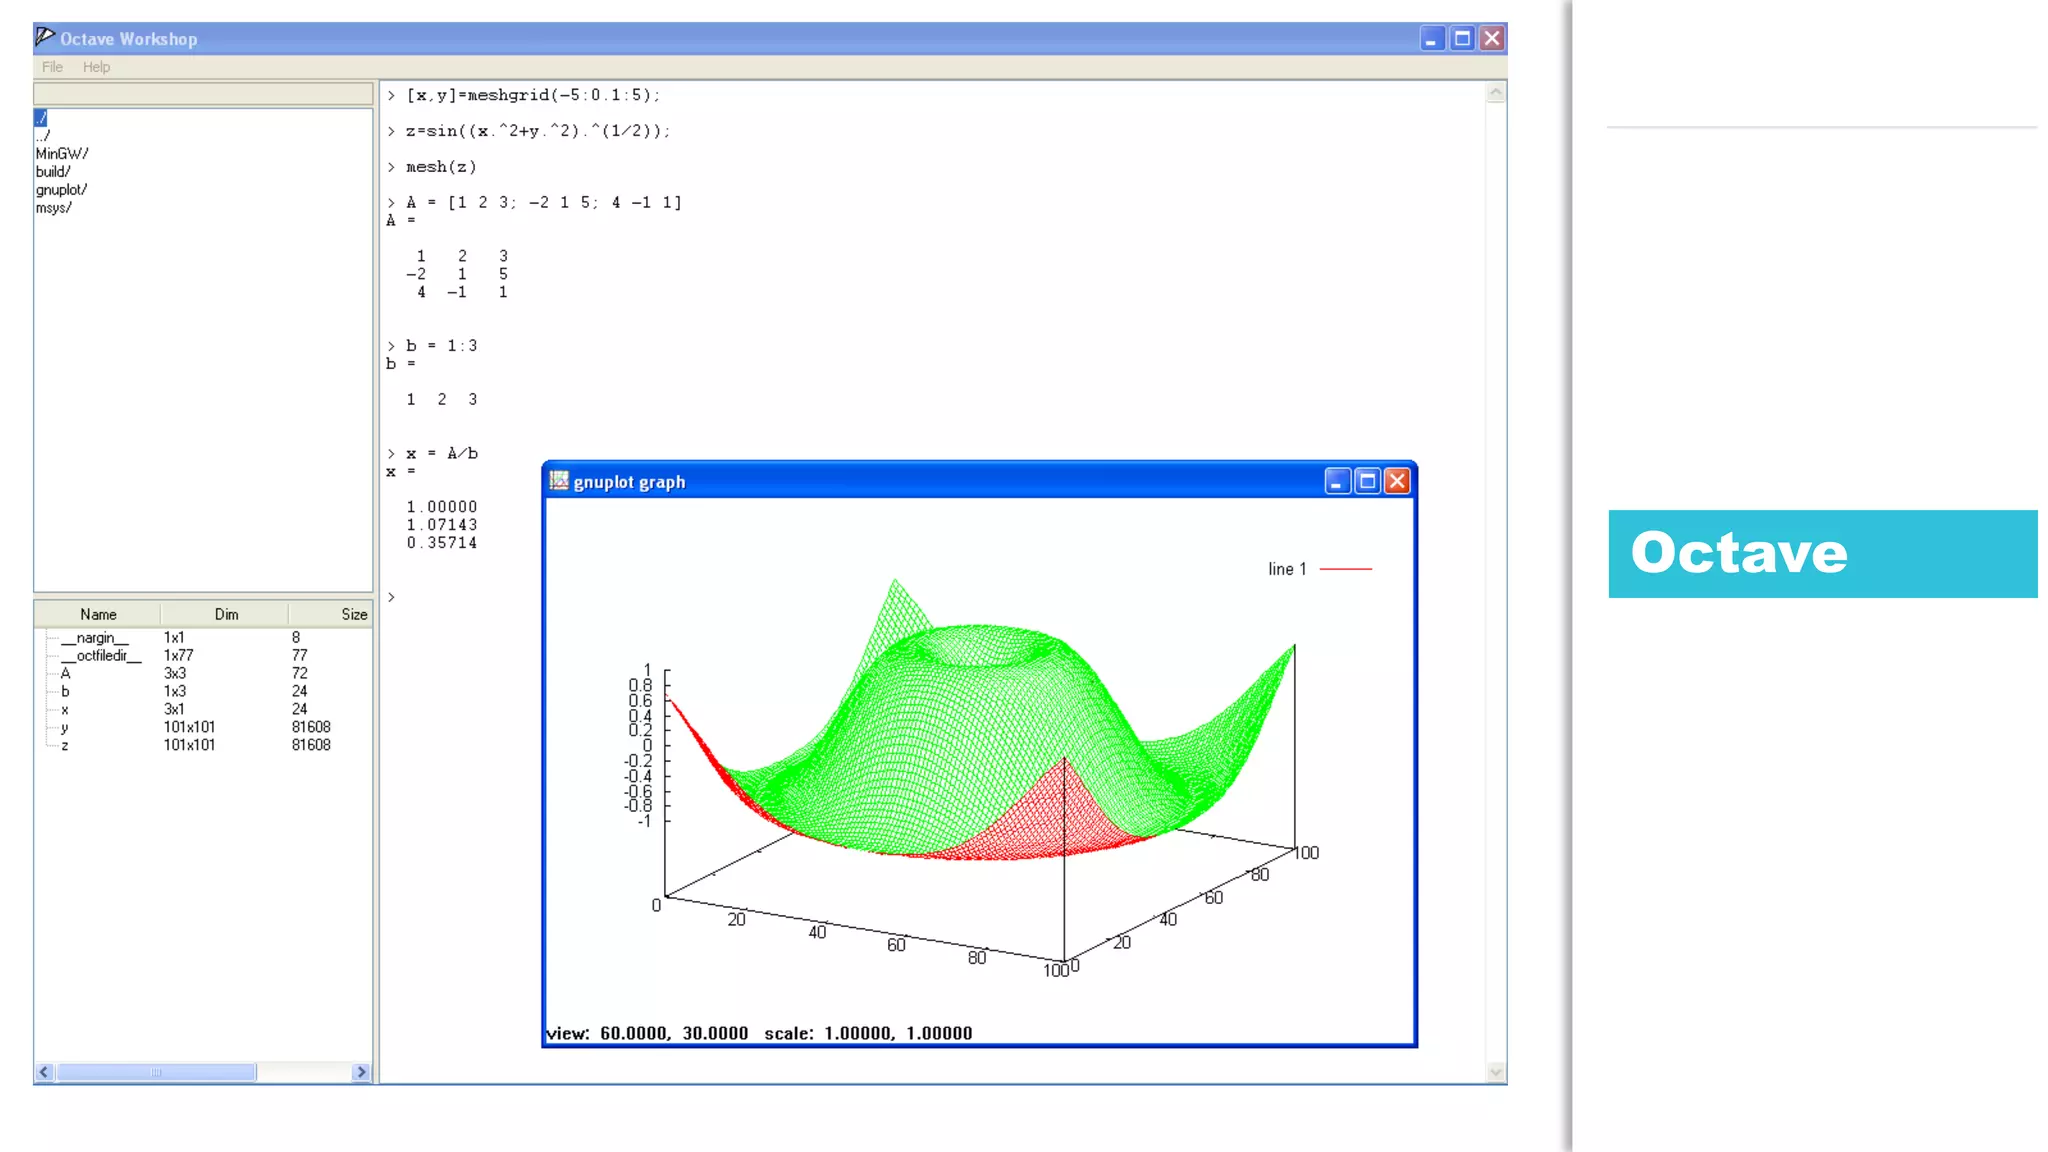
Task: Select variable z in variable list
Action: pyautogui.click(x=65, y=746)
